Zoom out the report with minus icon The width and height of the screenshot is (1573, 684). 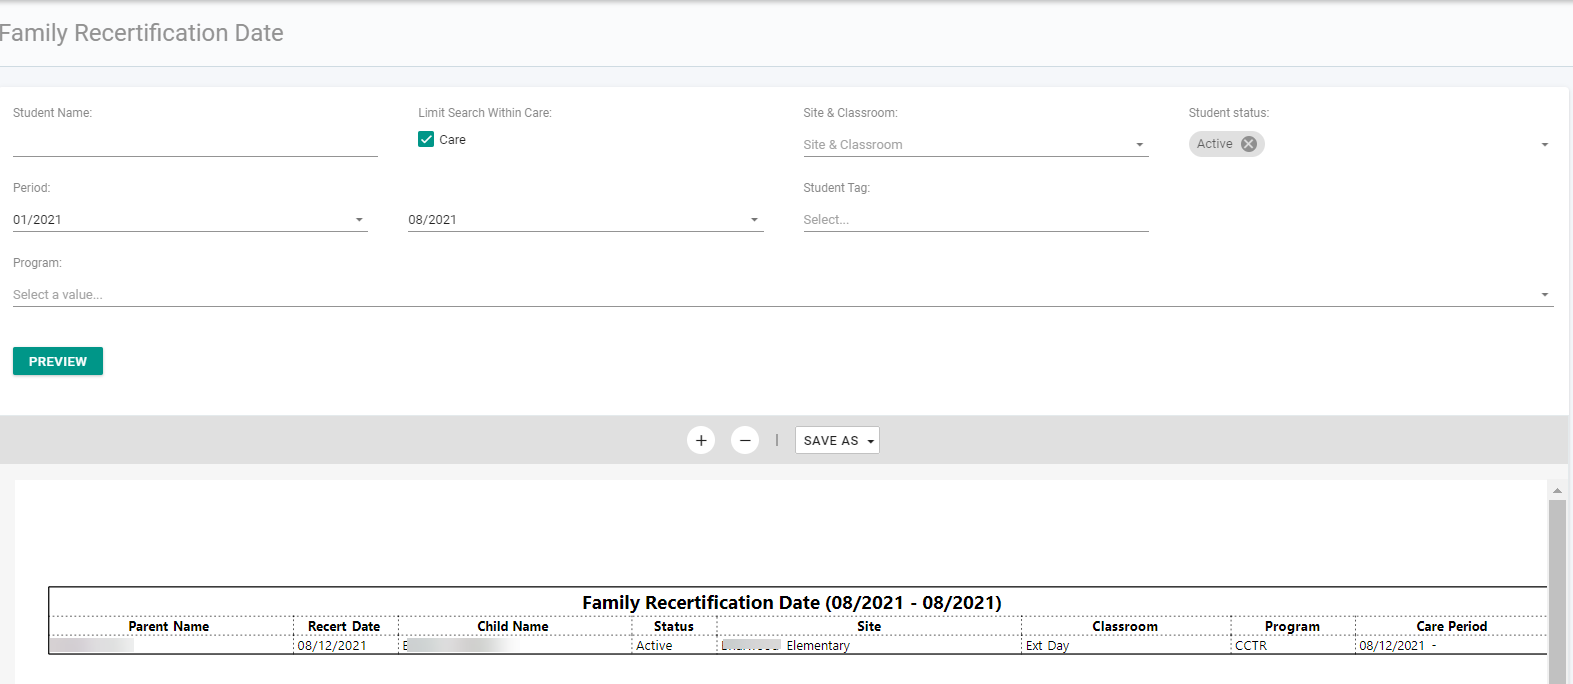tap(745, 440)
